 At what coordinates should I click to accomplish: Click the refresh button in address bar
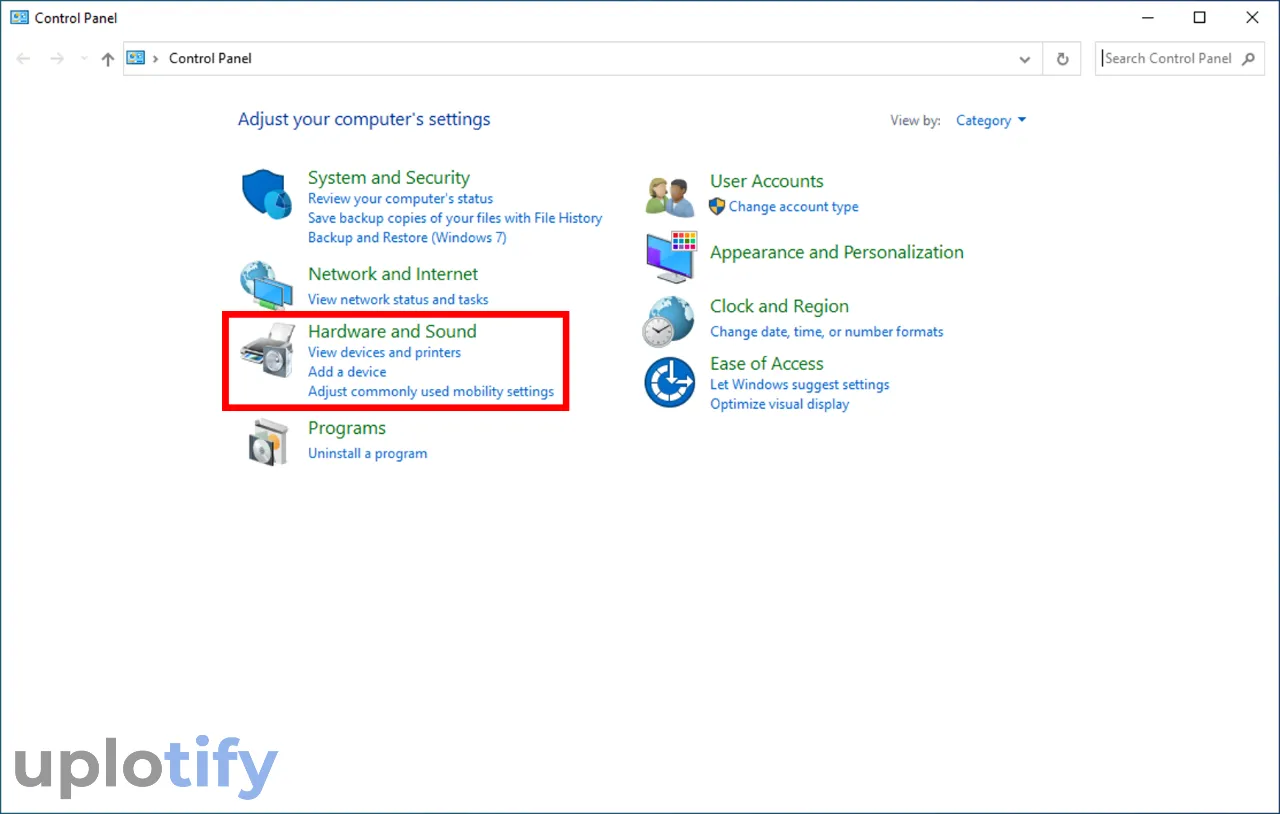click(1062, 59)
